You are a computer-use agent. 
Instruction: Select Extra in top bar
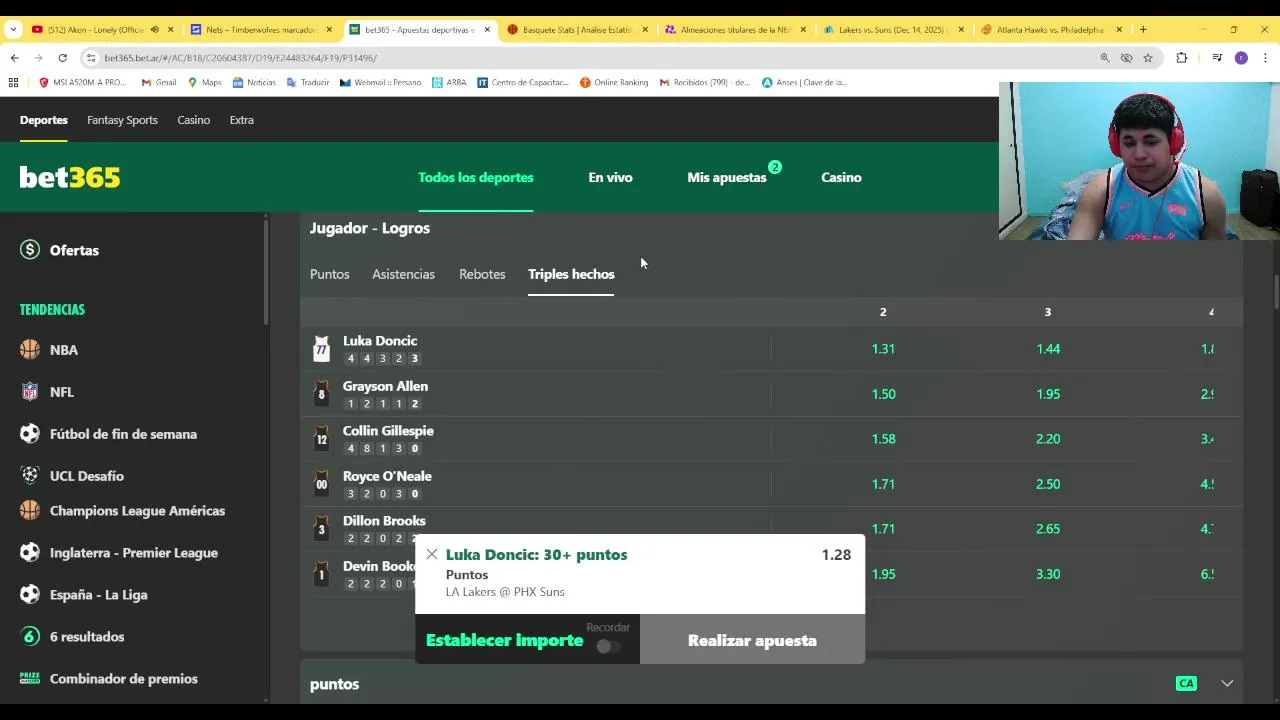(241, 120)
